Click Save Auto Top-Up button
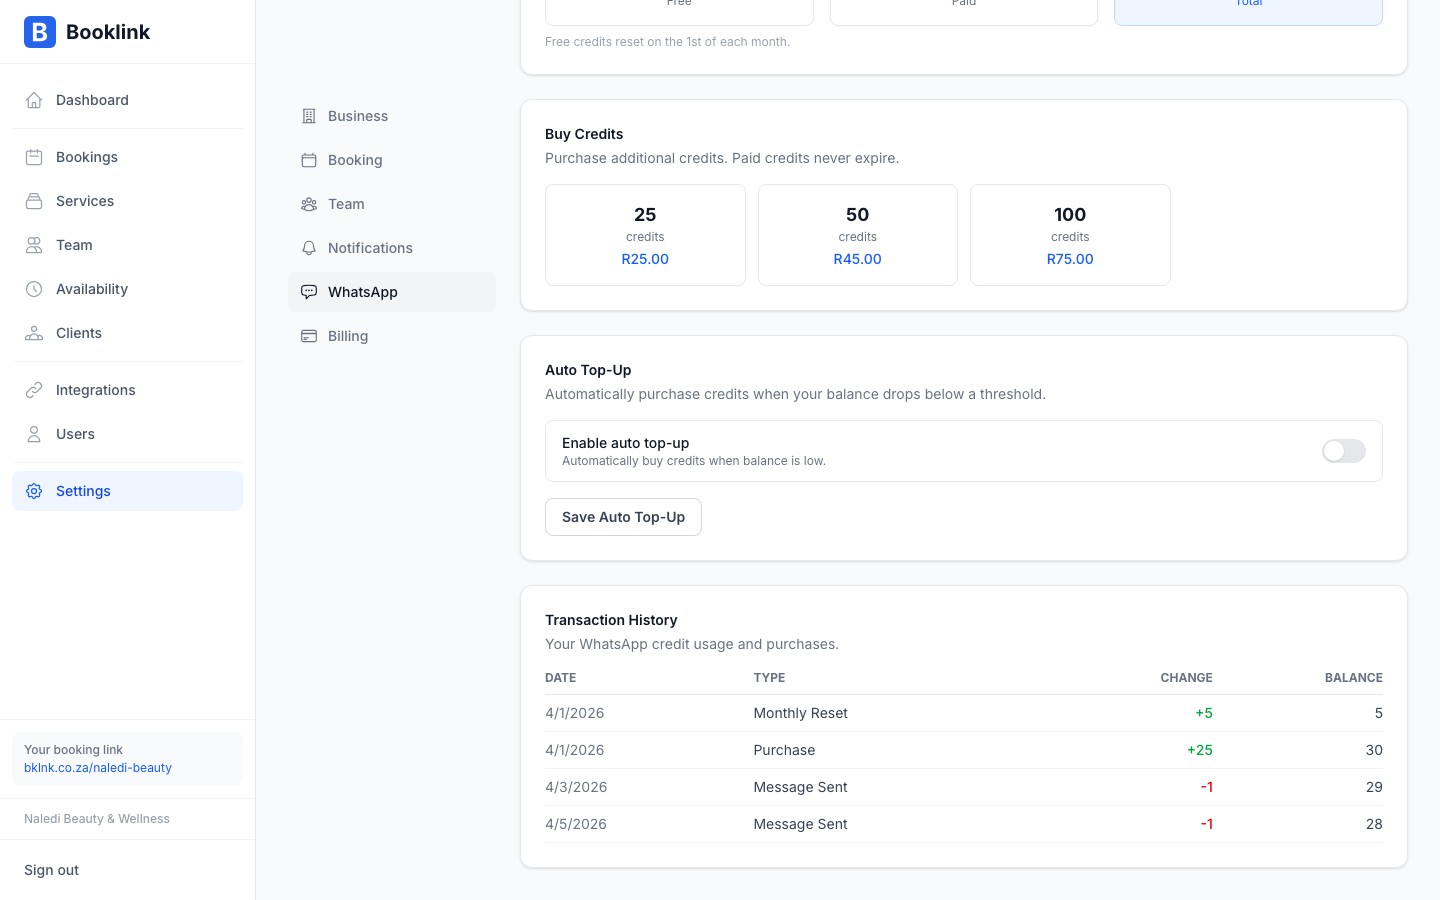The width and height of the screenshot is (1440, 900). [x=623, y=517]
